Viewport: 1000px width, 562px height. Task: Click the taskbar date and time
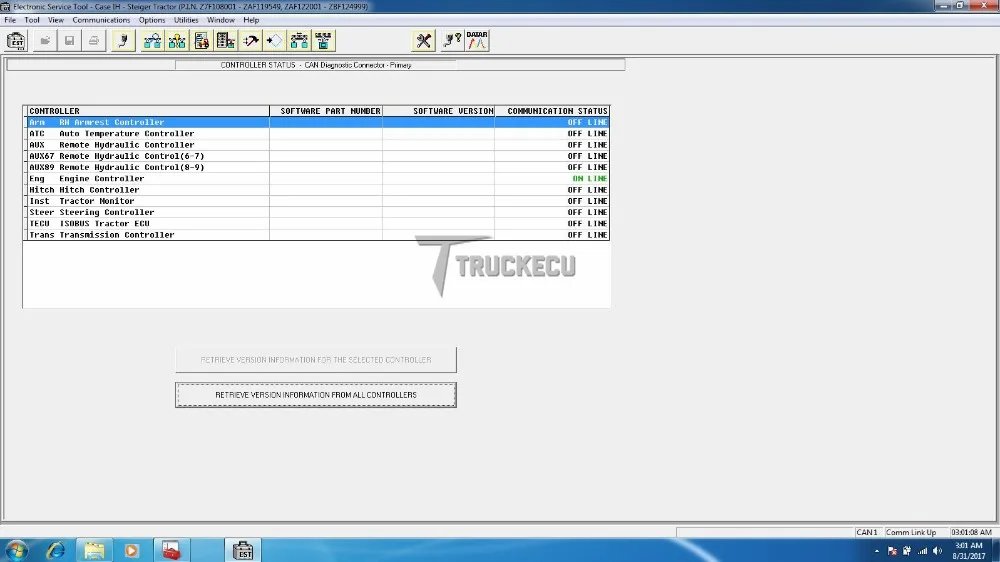pos(969,551)
